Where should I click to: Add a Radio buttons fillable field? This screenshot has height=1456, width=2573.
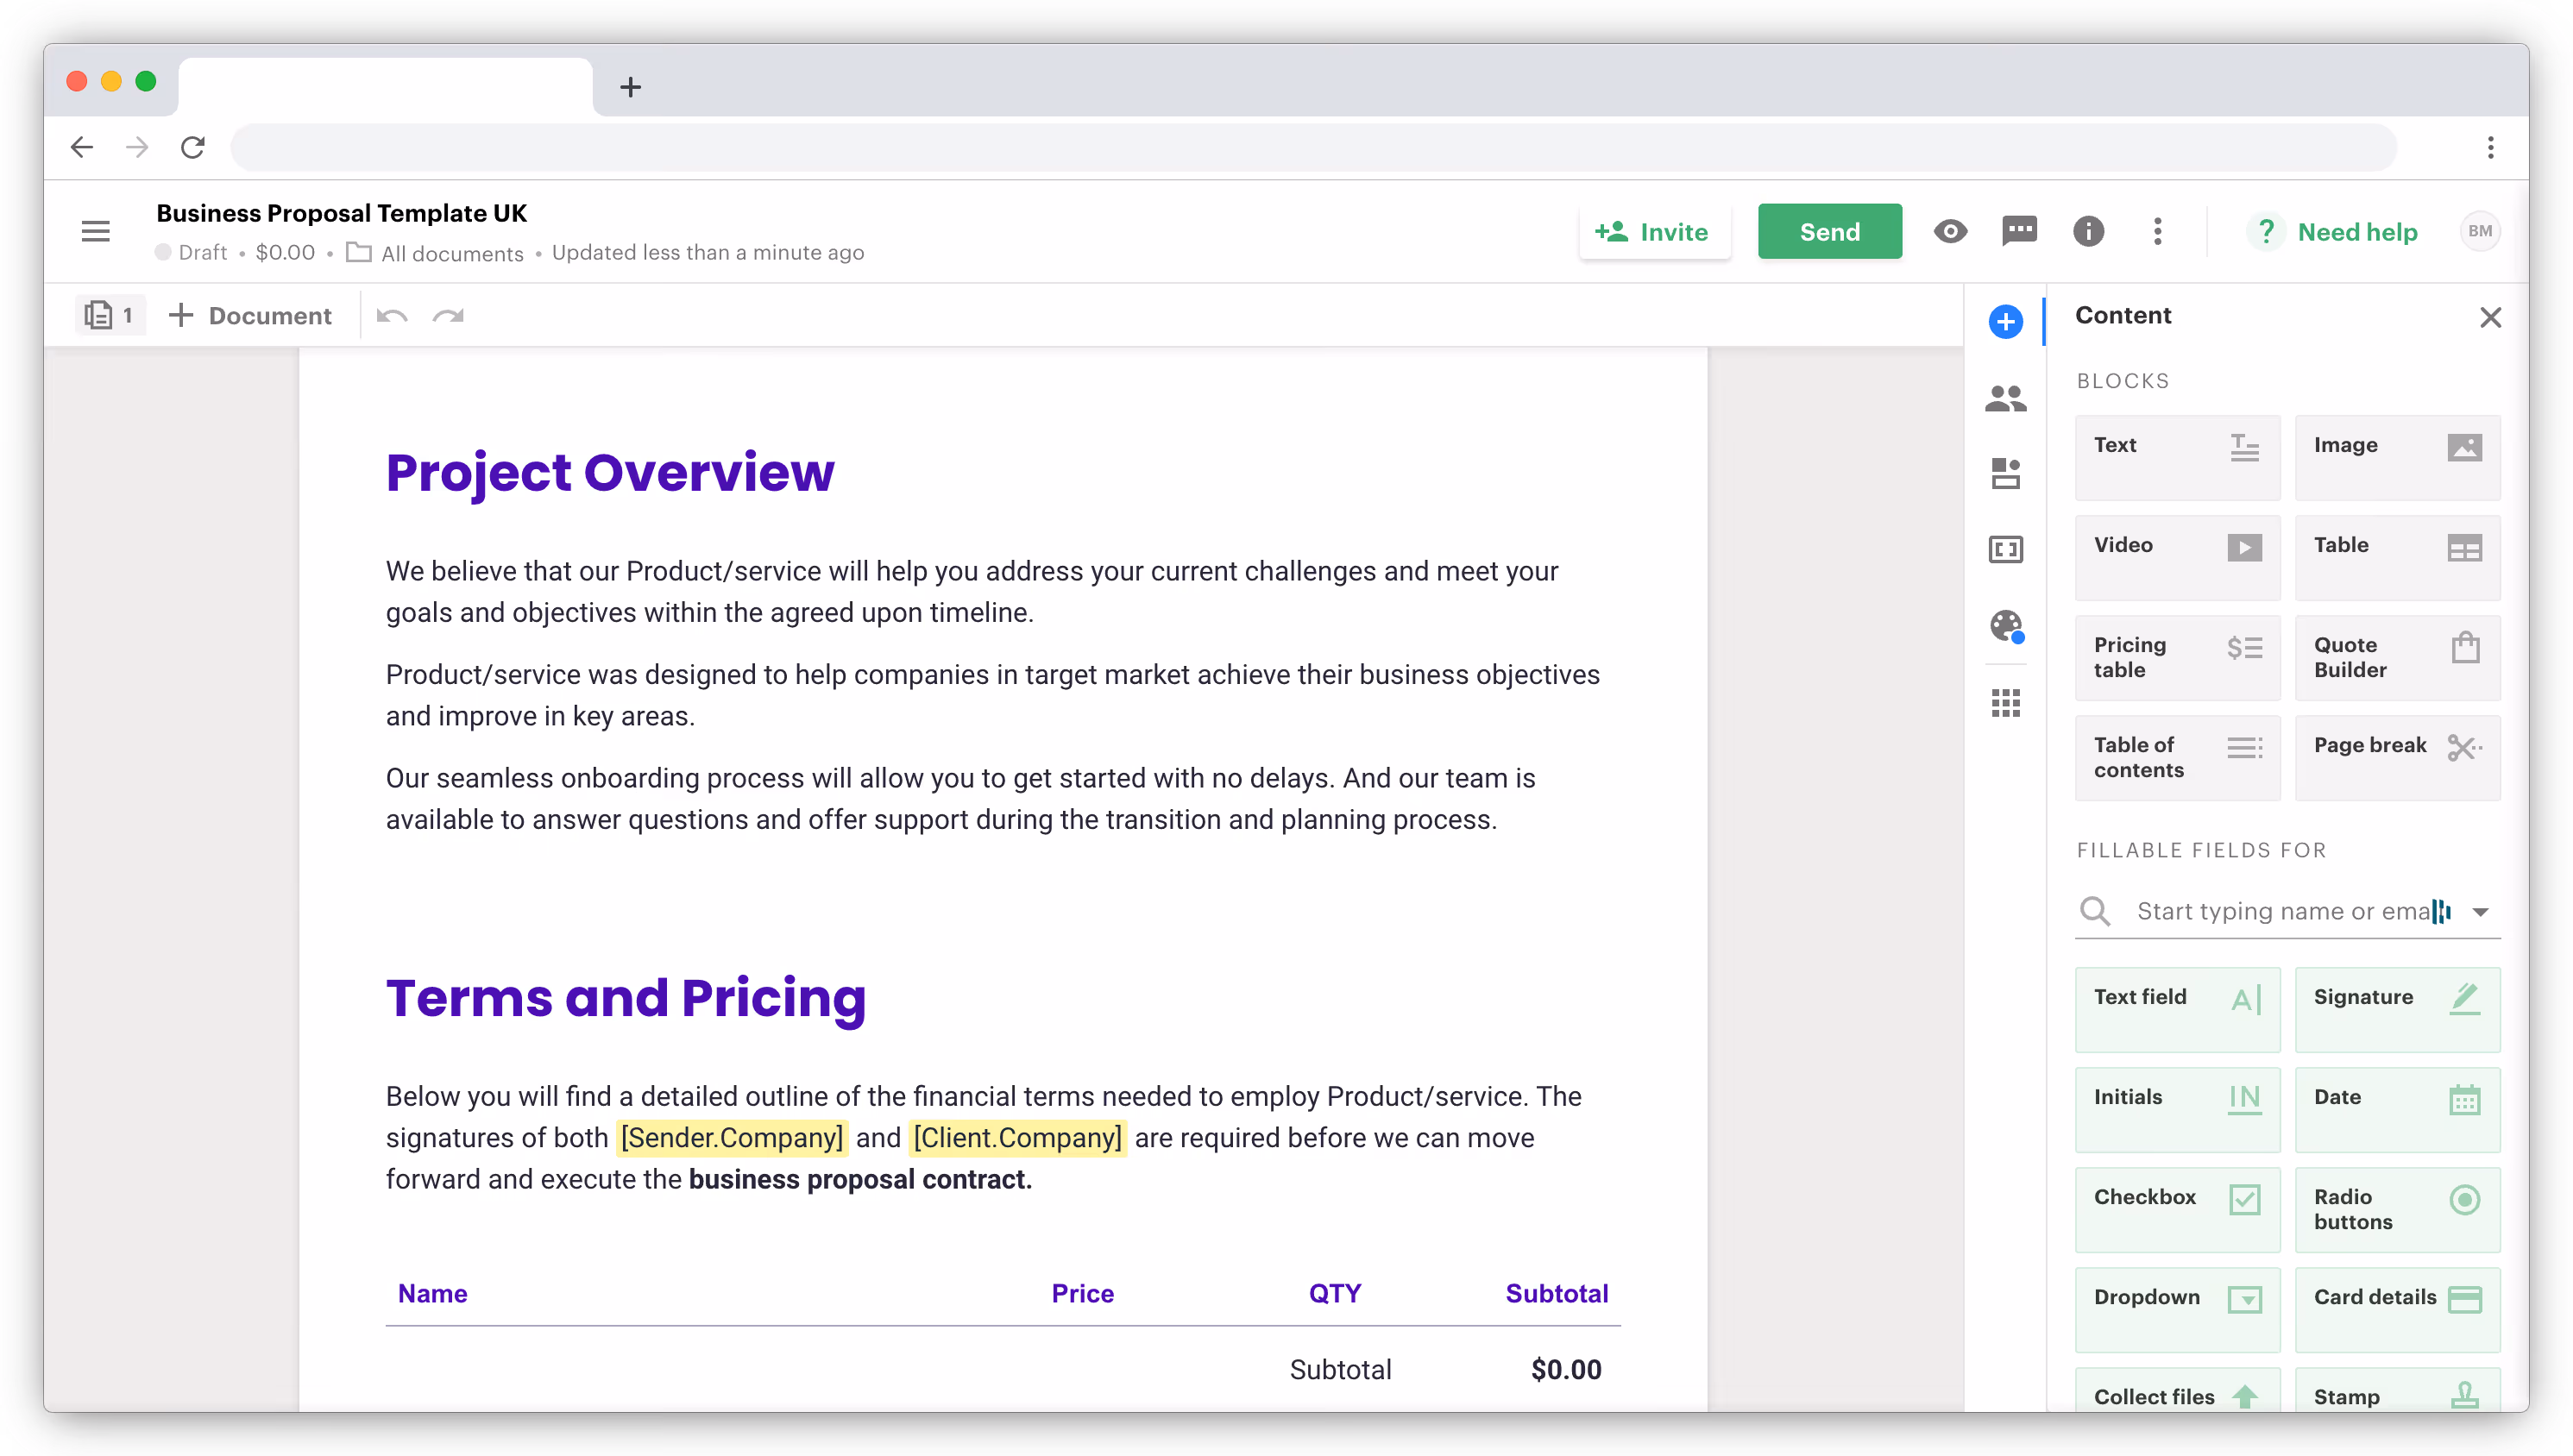(x=2398, y=1209)
